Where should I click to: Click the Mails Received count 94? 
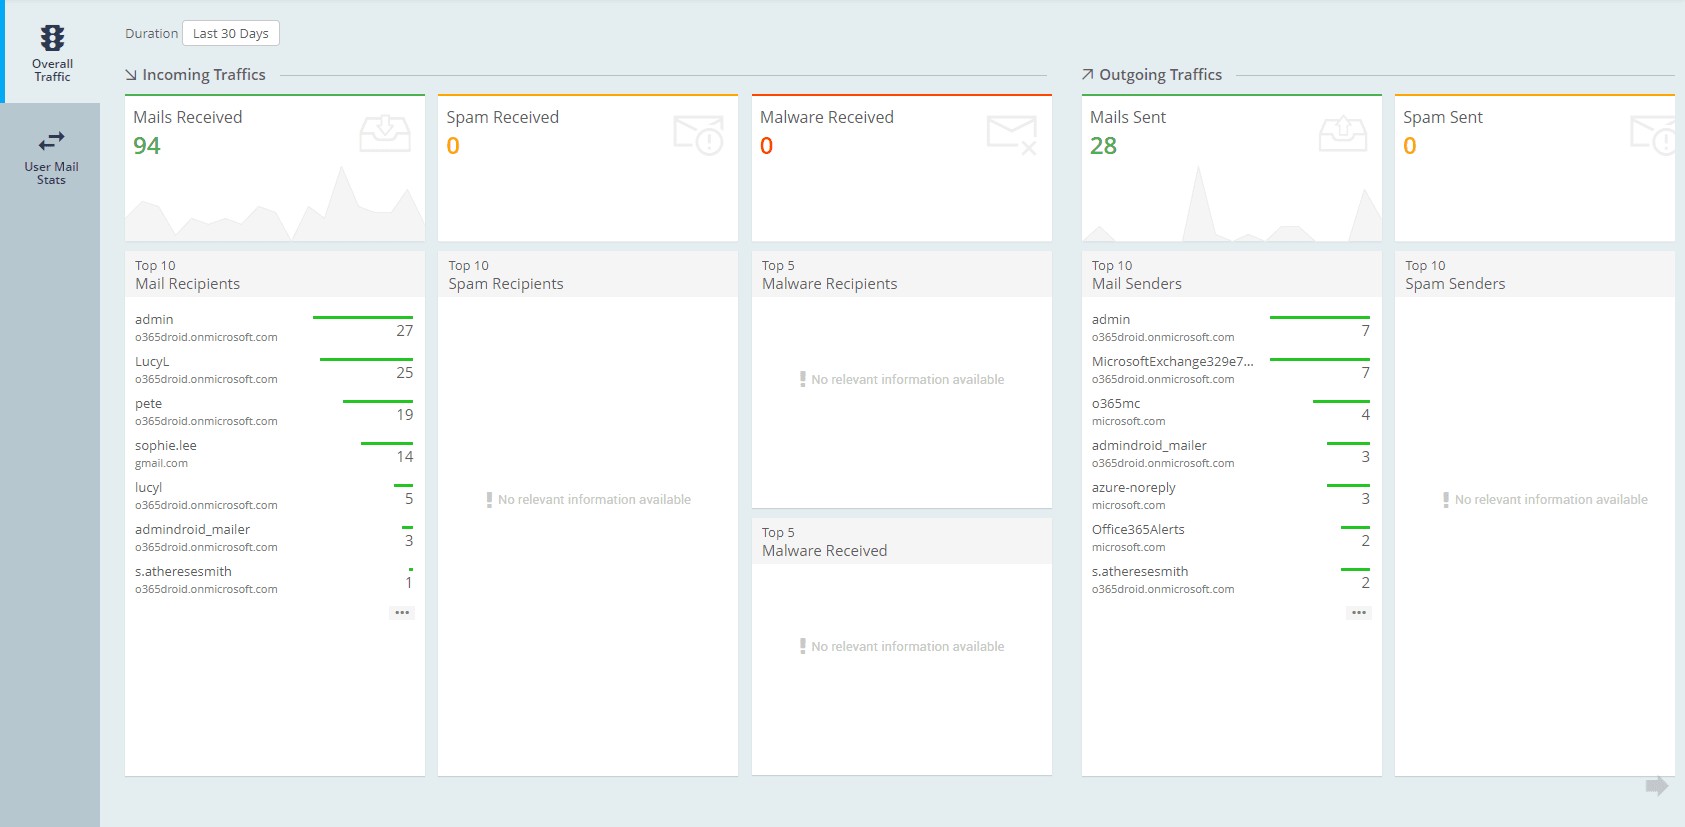point(147,146)
